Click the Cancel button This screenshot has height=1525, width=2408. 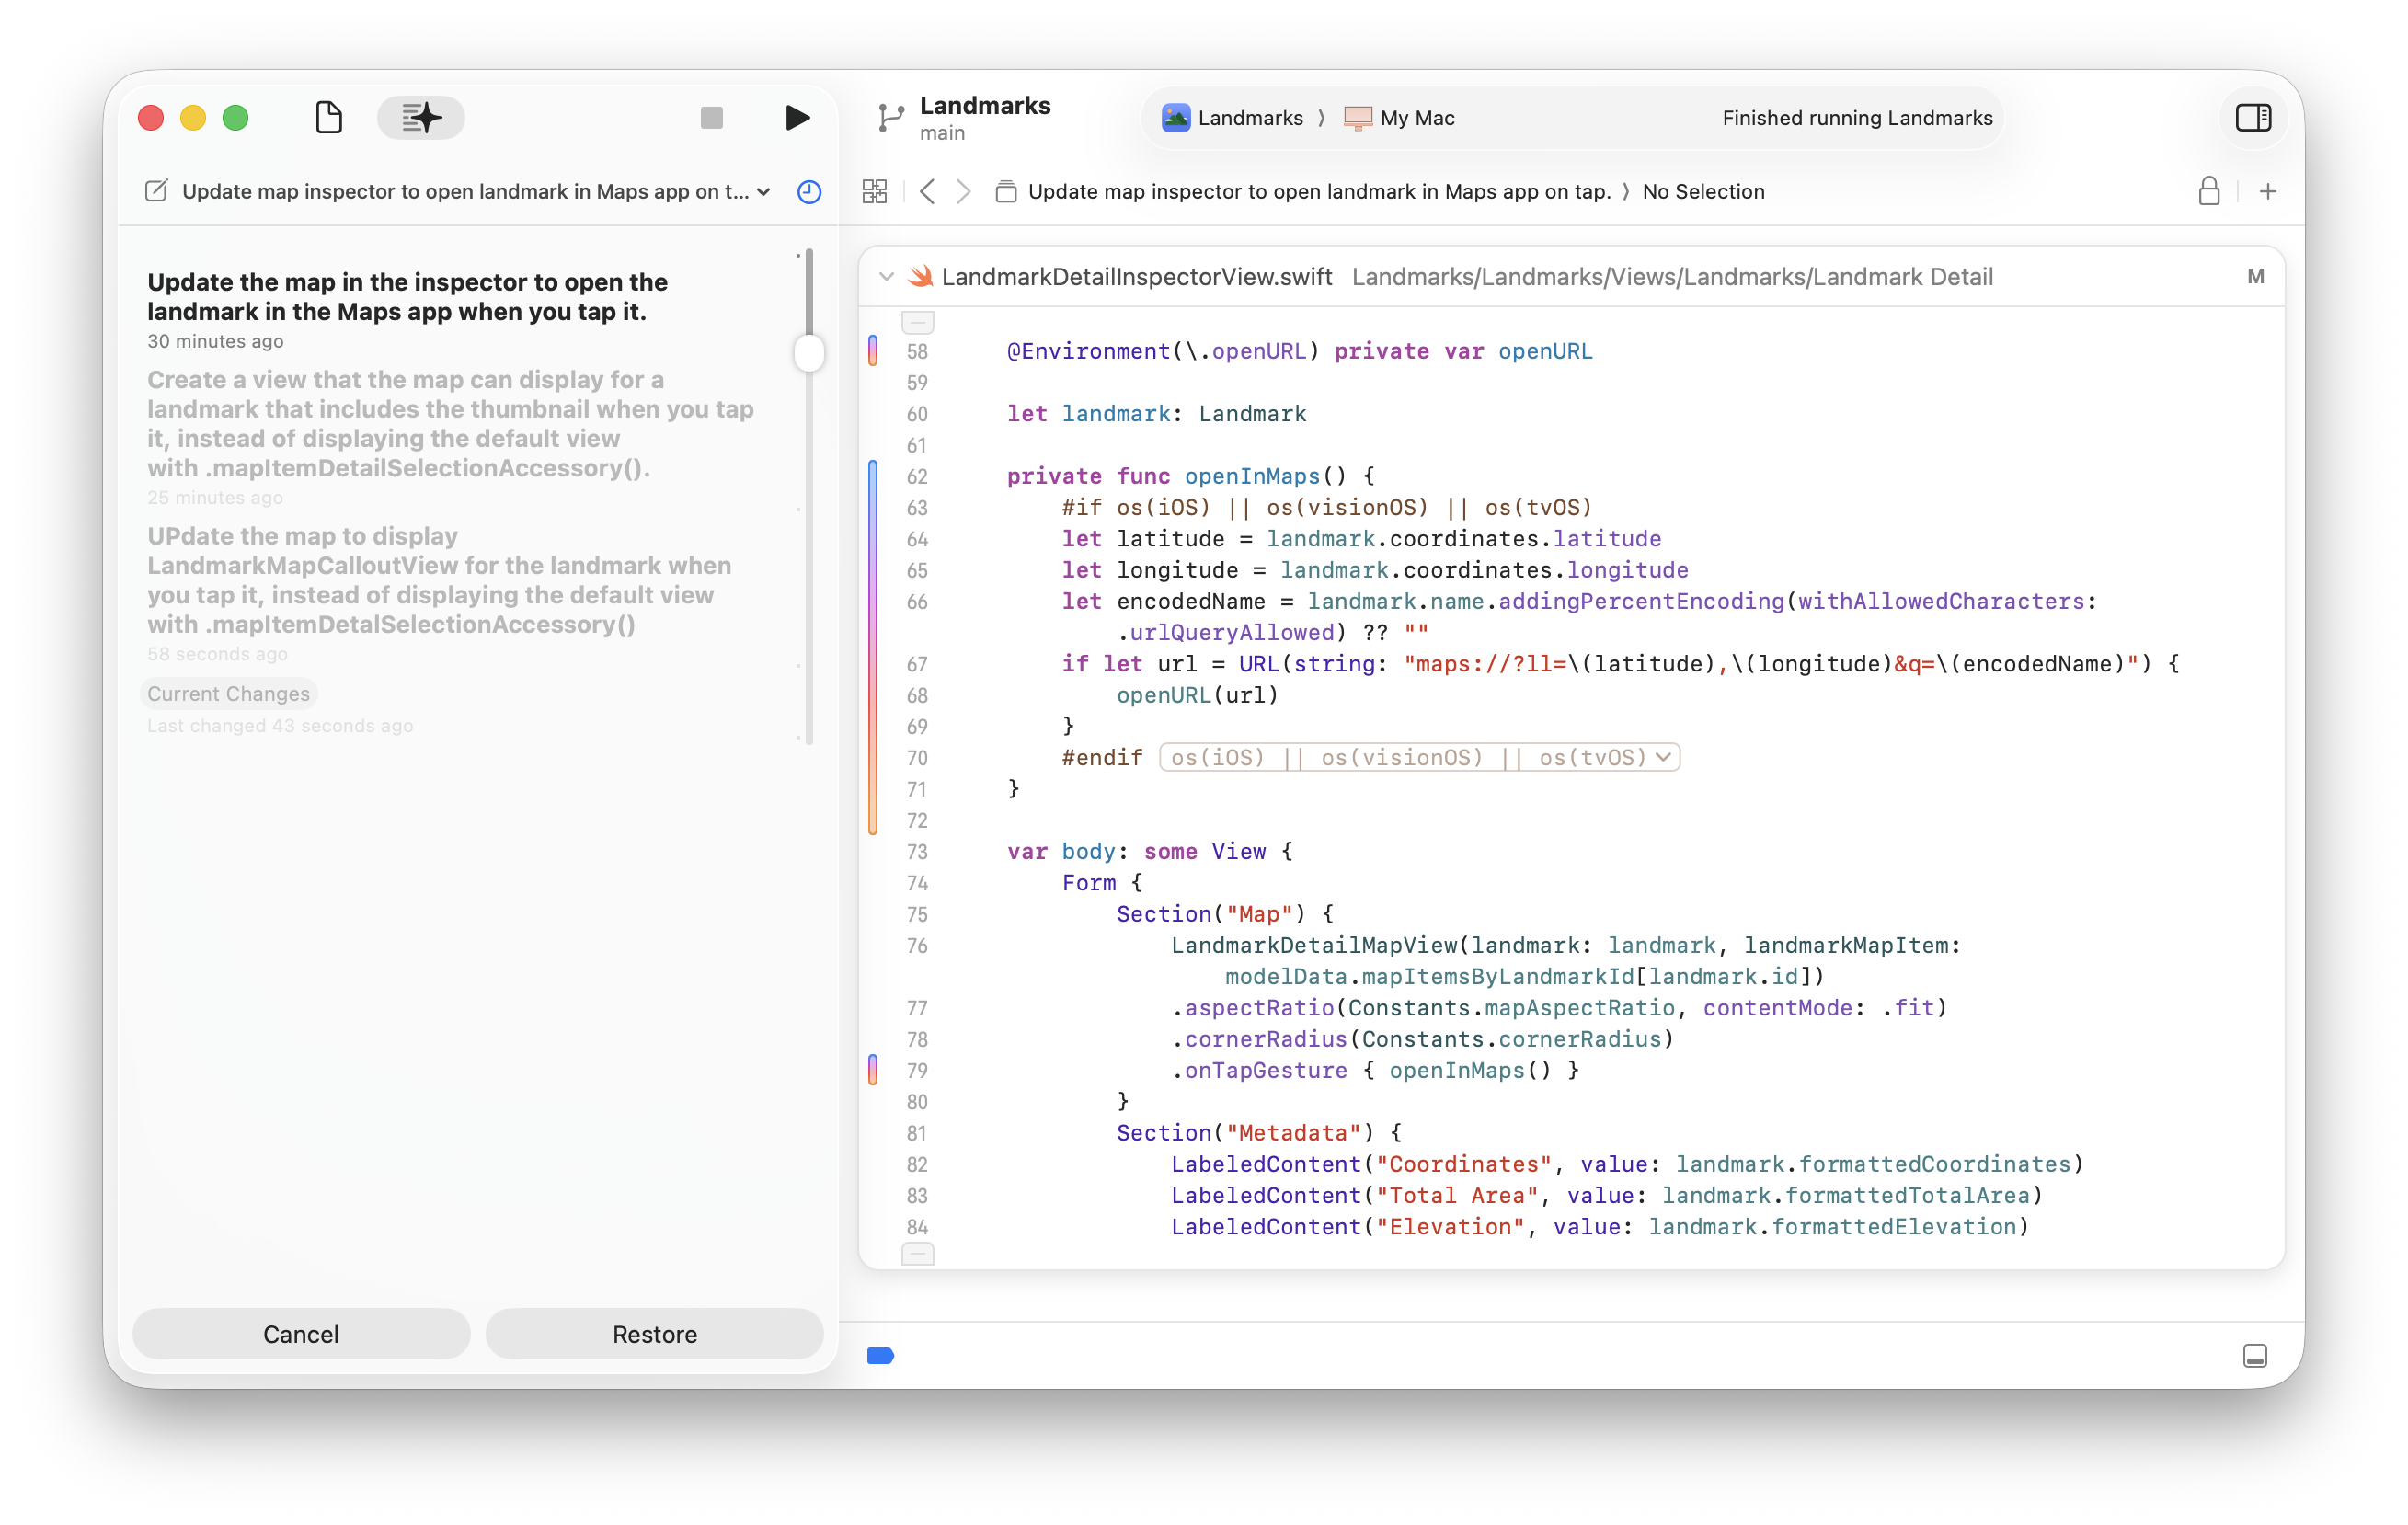301,1334
